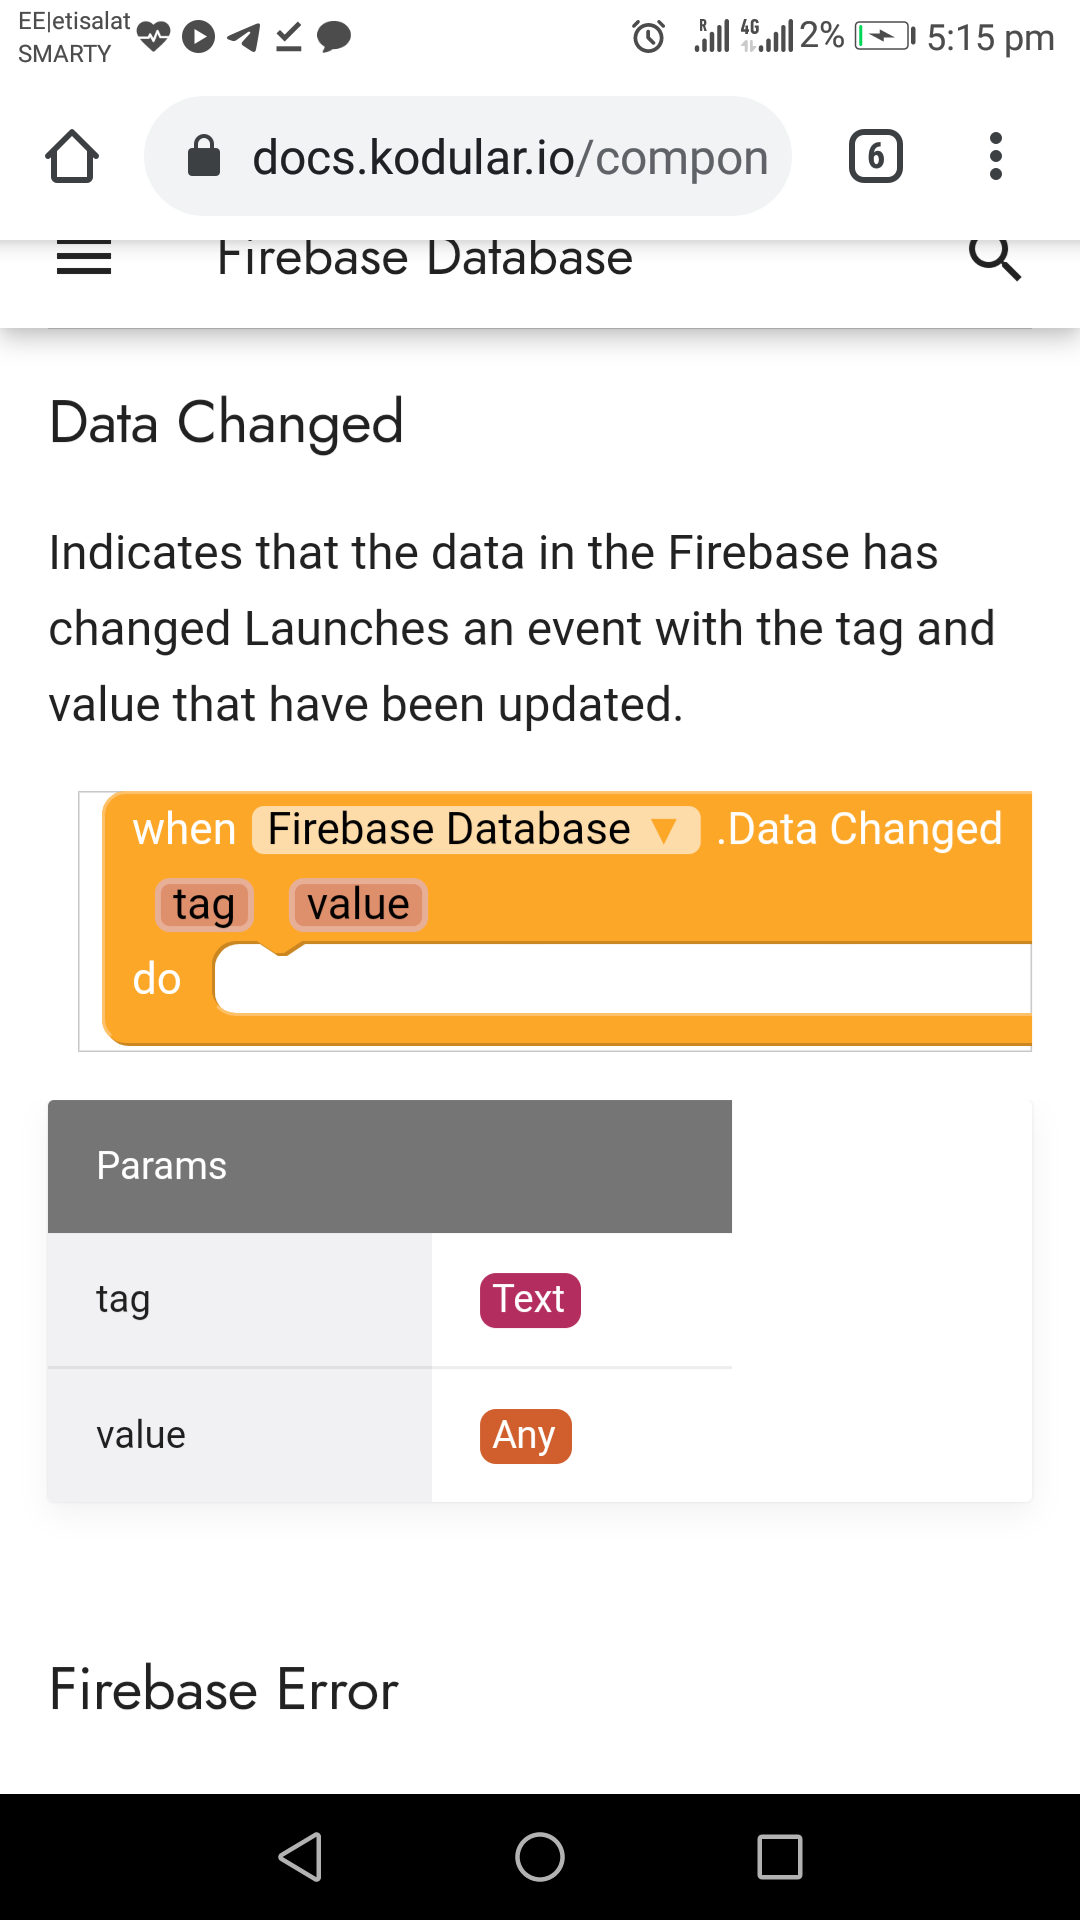
Task: Tap the Telegram notification icon in status bar
Action: click(243, 38)
